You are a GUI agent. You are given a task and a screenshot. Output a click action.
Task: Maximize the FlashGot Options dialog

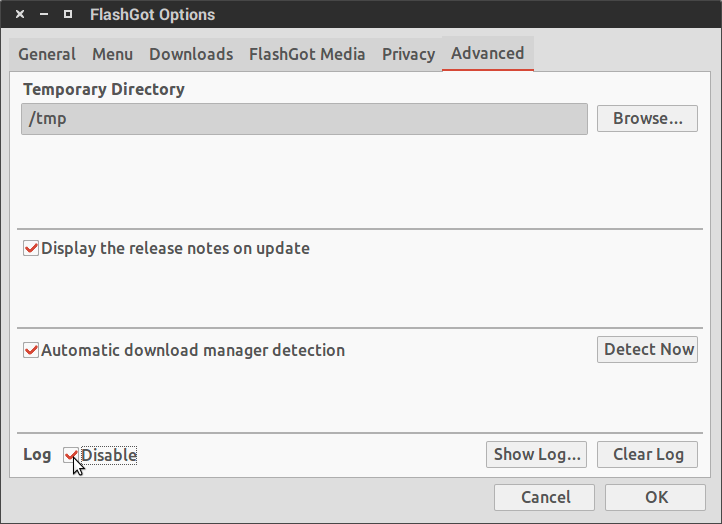68,15
